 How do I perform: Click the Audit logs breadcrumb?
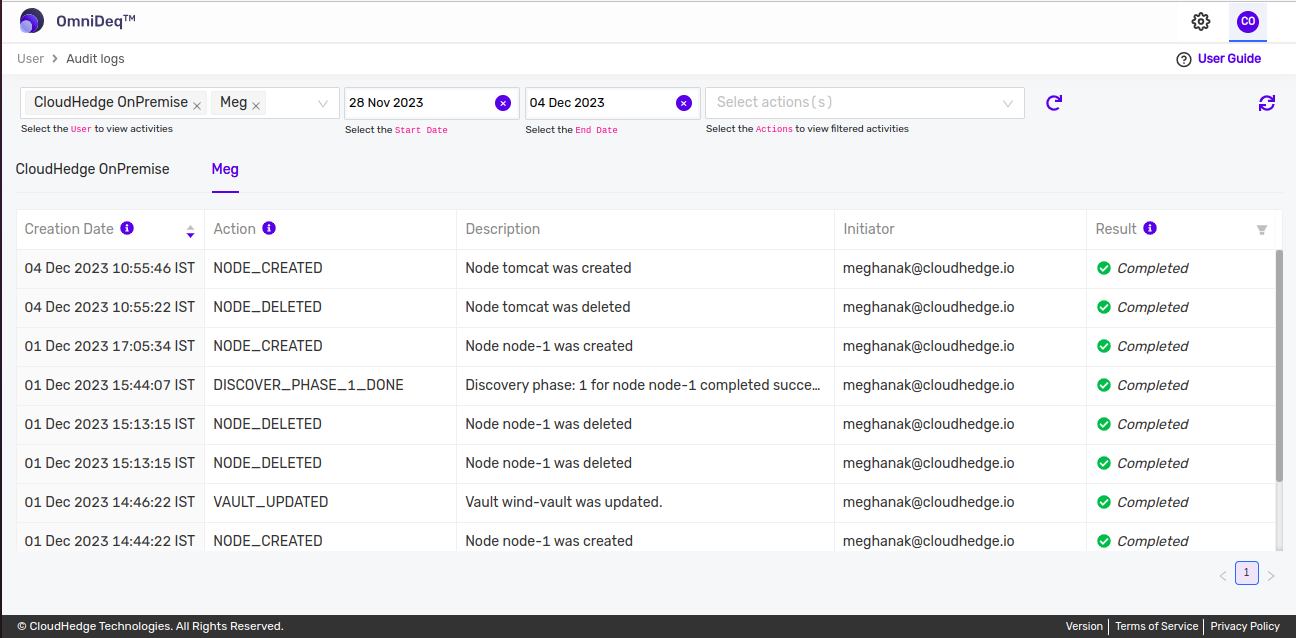pos(95,59)
